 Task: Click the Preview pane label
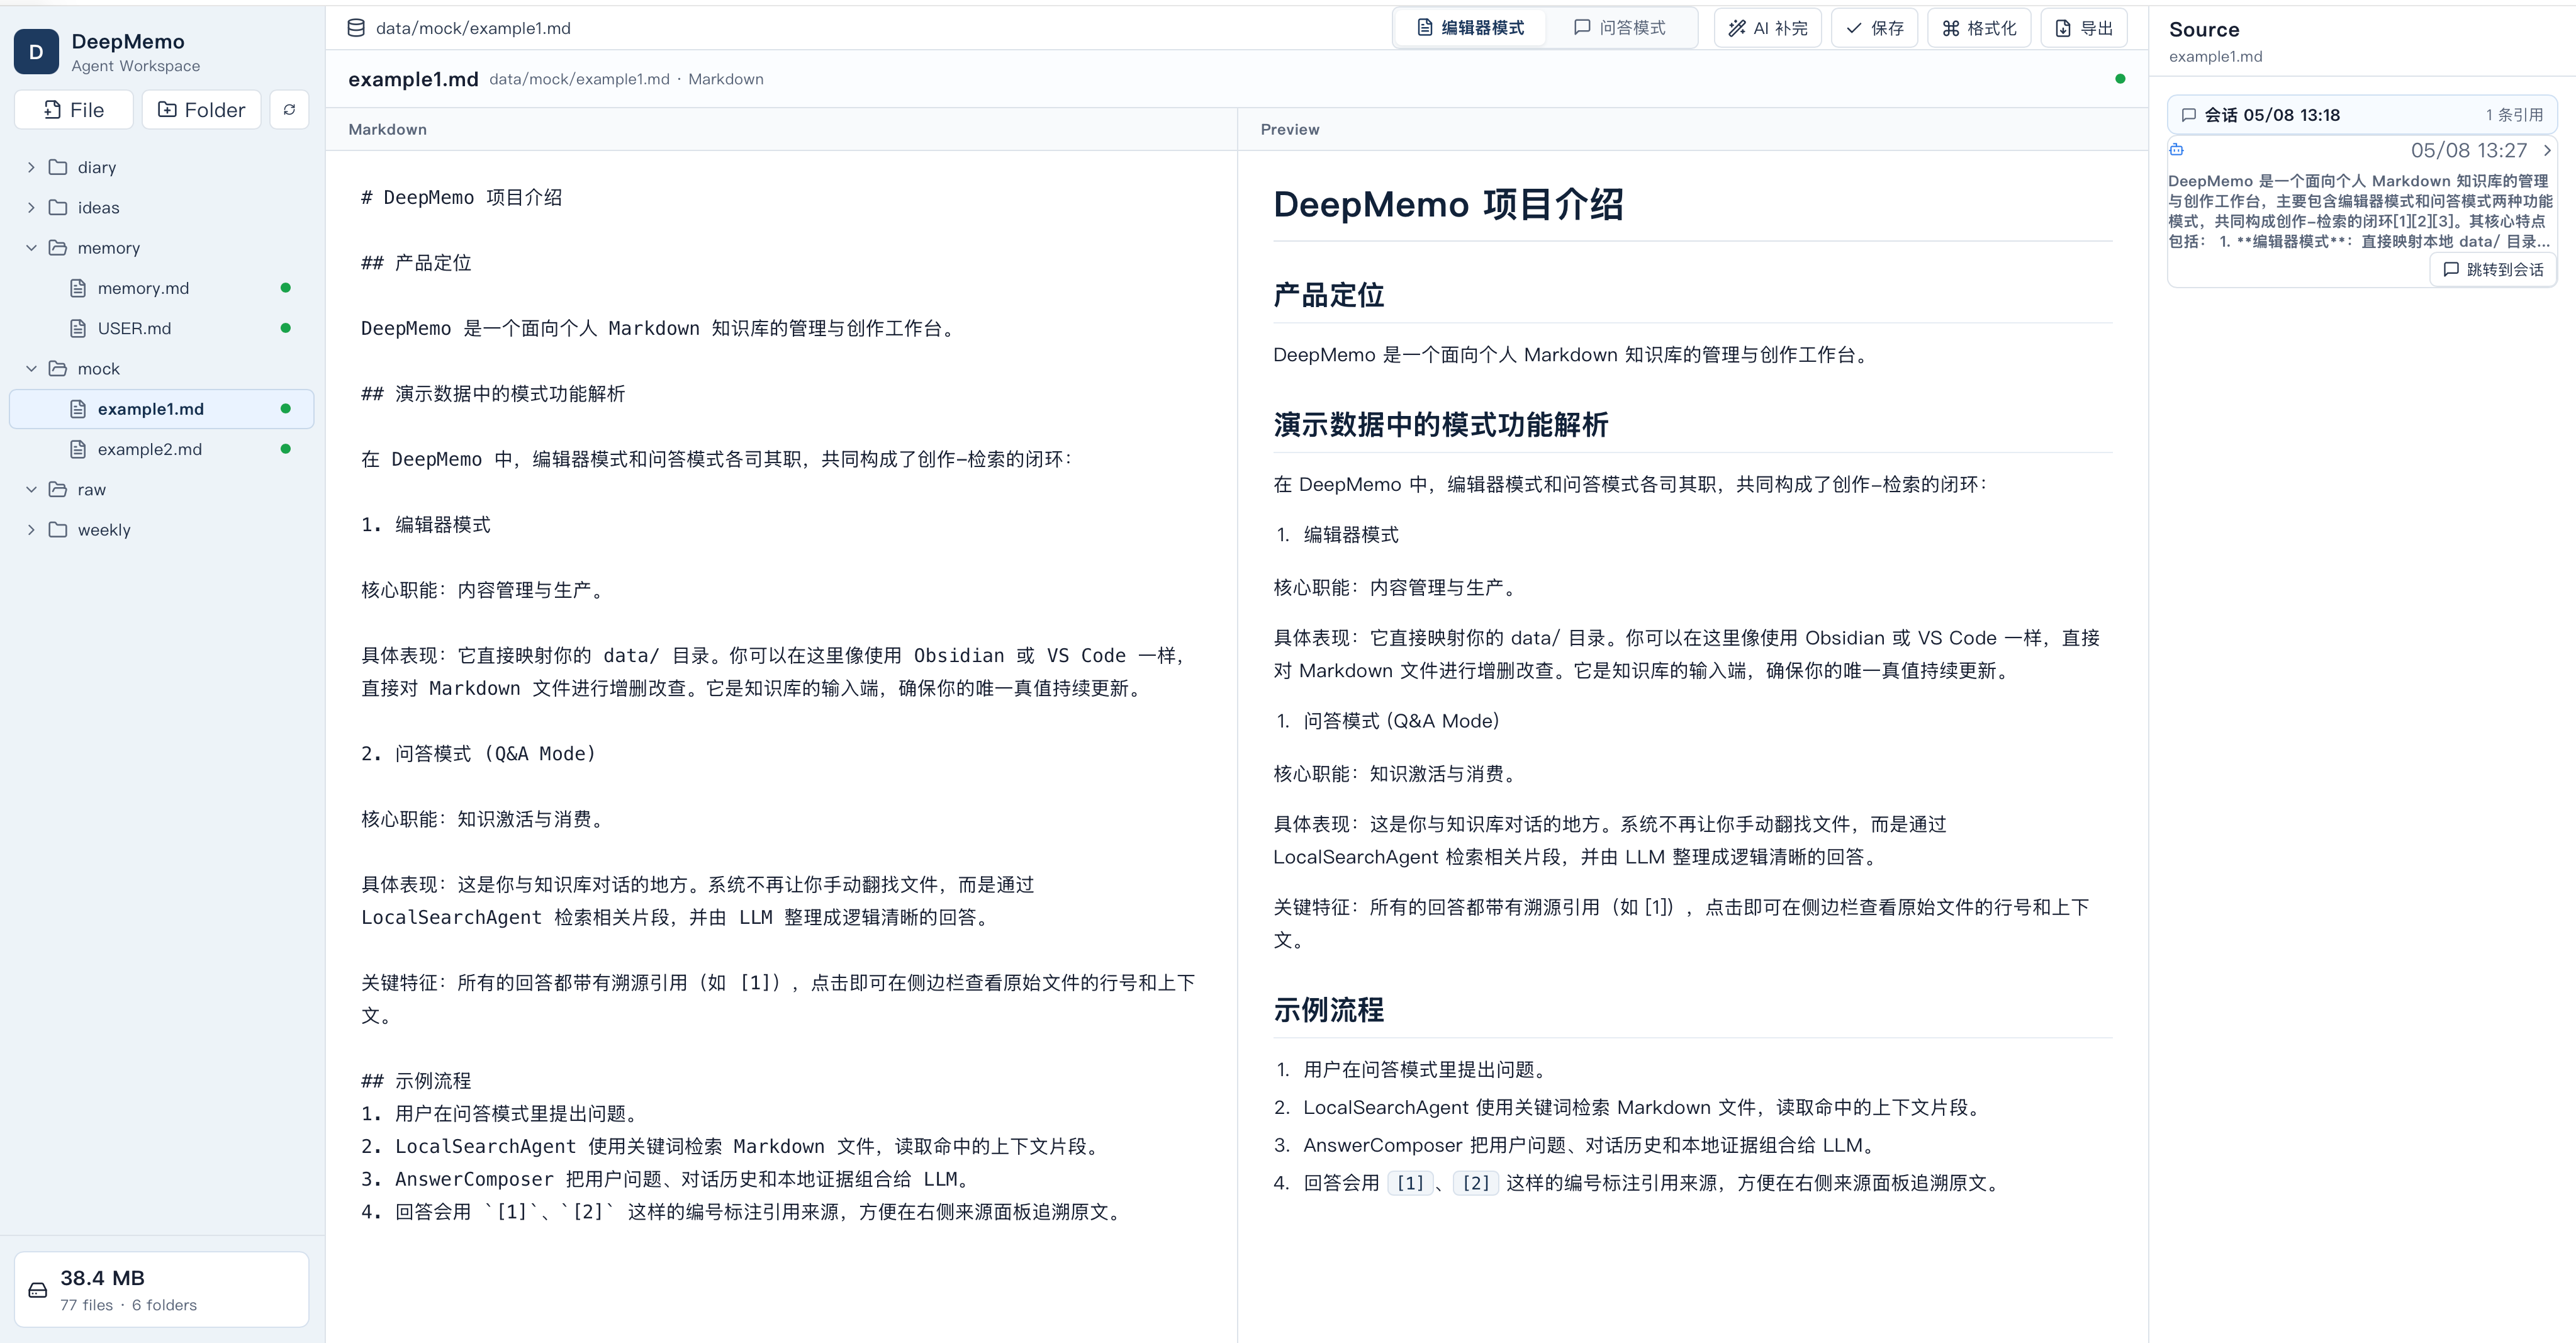click(x=1290, y=129)
